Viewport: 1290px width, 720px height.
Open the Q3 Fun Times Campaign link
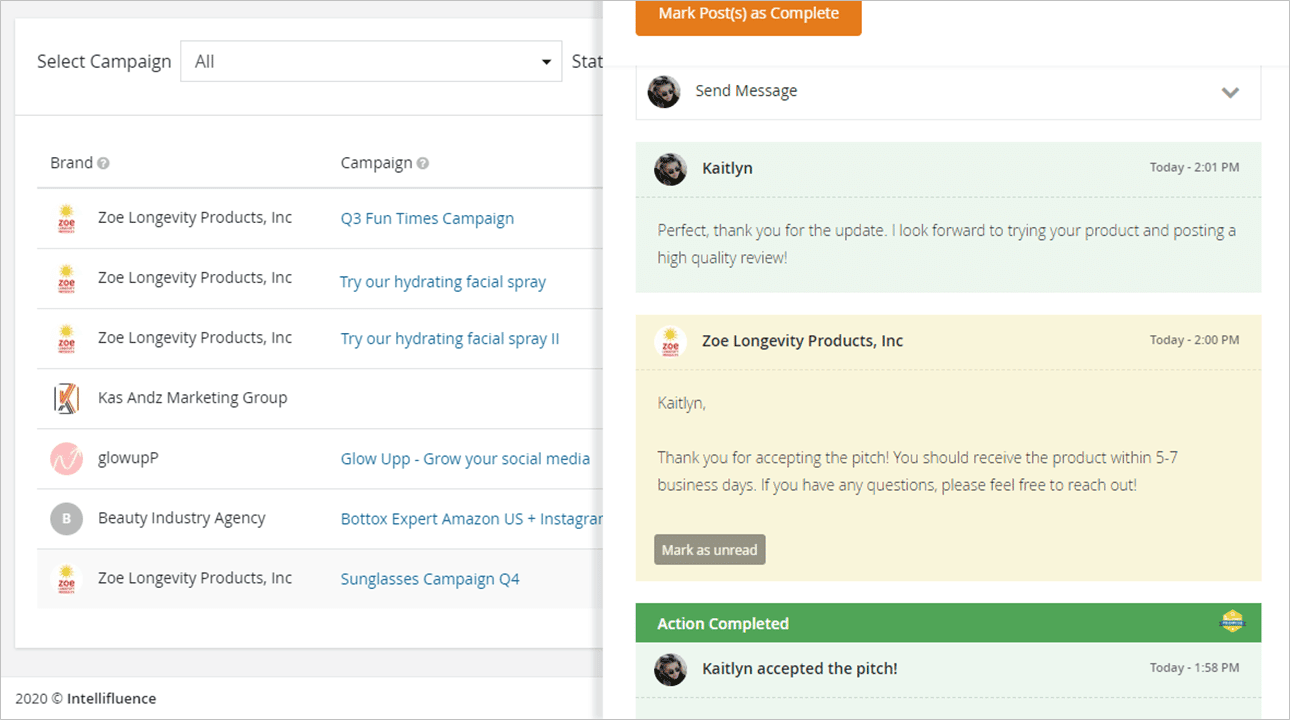click(427, 219)
